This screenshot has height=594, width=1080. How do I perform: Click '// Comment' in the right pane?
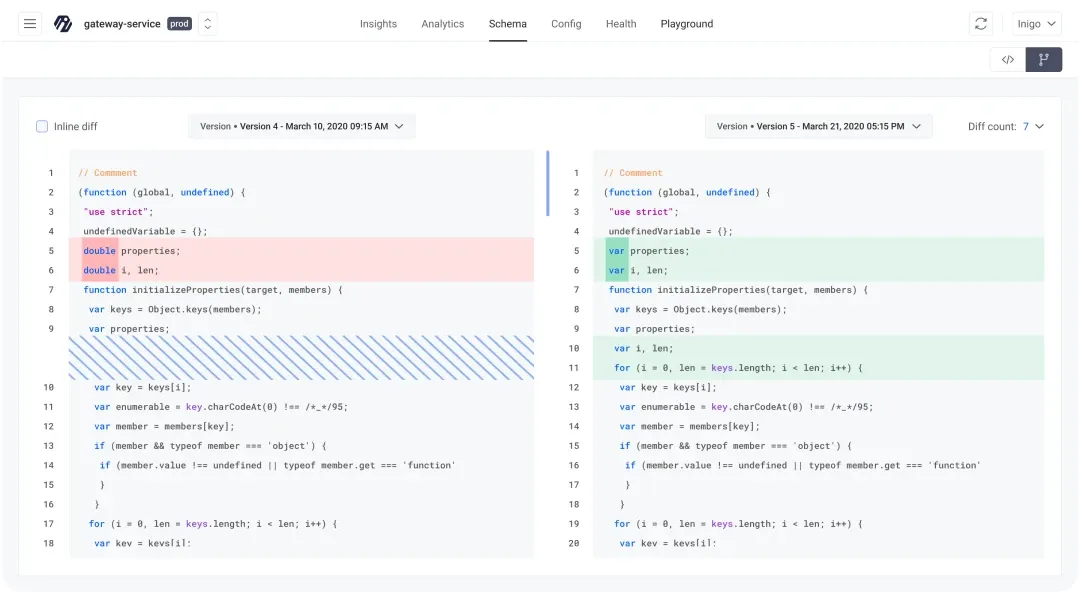pyautogui.click(x=633, y=173)
